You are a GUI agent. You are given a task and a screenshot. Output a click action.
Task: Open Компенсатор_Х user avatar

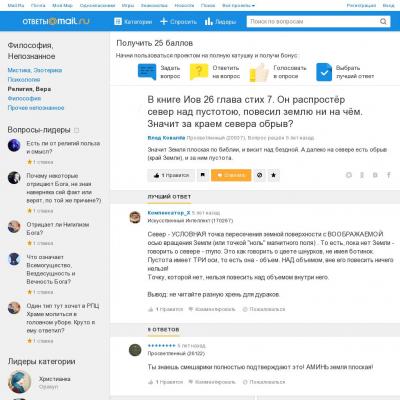[x=135, y=217]
